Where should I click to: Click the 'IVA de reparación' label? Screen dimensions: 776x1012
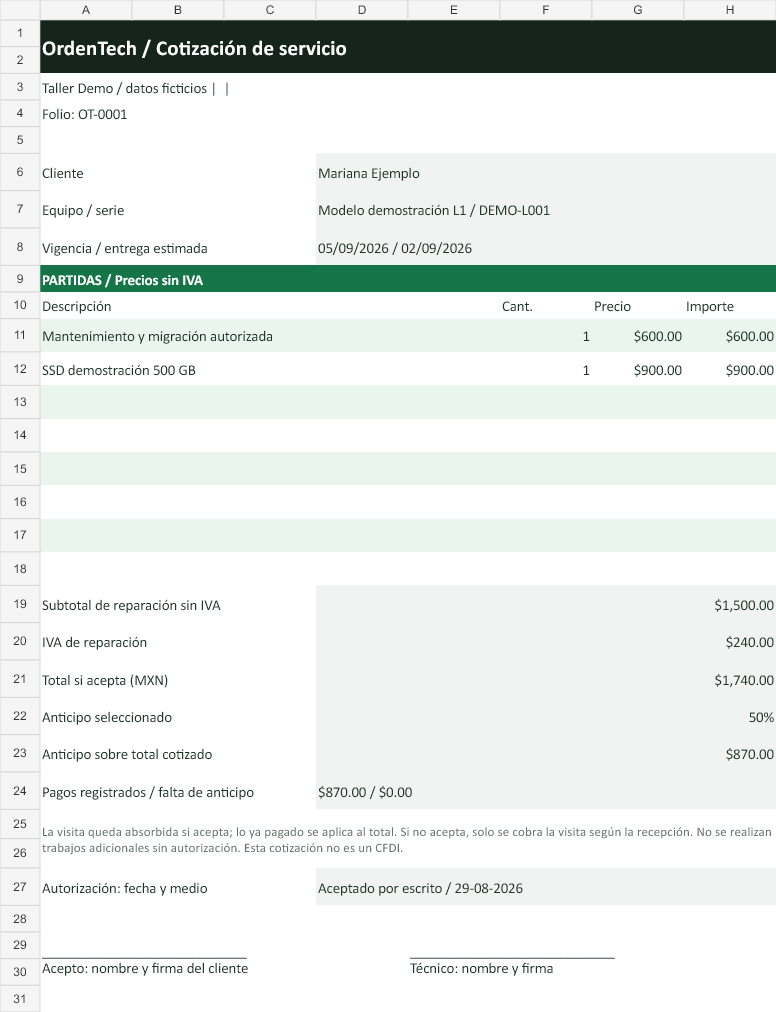coord(94,642)
